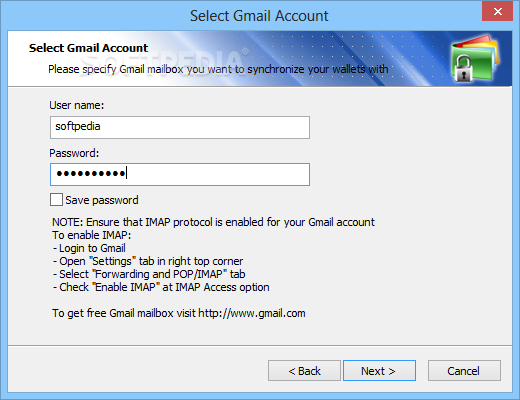520x400 pixels.
Task: Return to the previous step with Back
Action: pyautogui.click(x=304, y=370)
